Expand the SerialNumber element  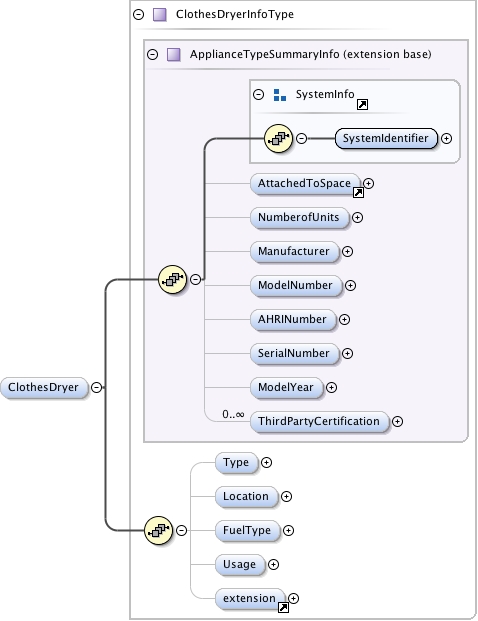[347, 353]
